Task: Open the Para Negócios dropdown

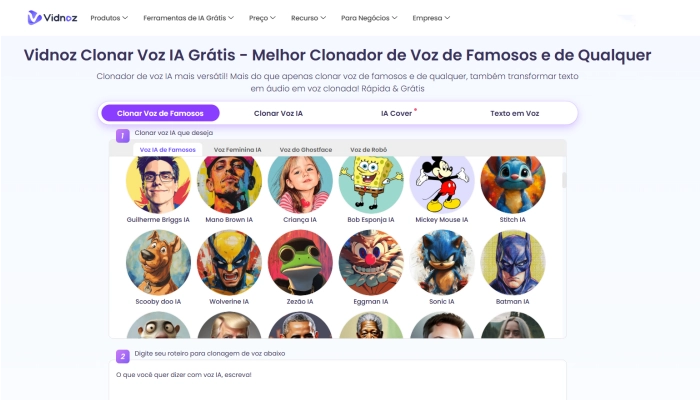Action: pos(369,18)
